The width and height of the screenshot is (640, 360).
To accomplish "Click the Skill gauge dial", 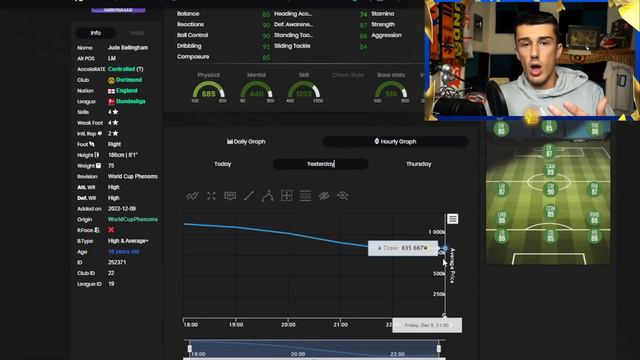I will coord(304,90).
